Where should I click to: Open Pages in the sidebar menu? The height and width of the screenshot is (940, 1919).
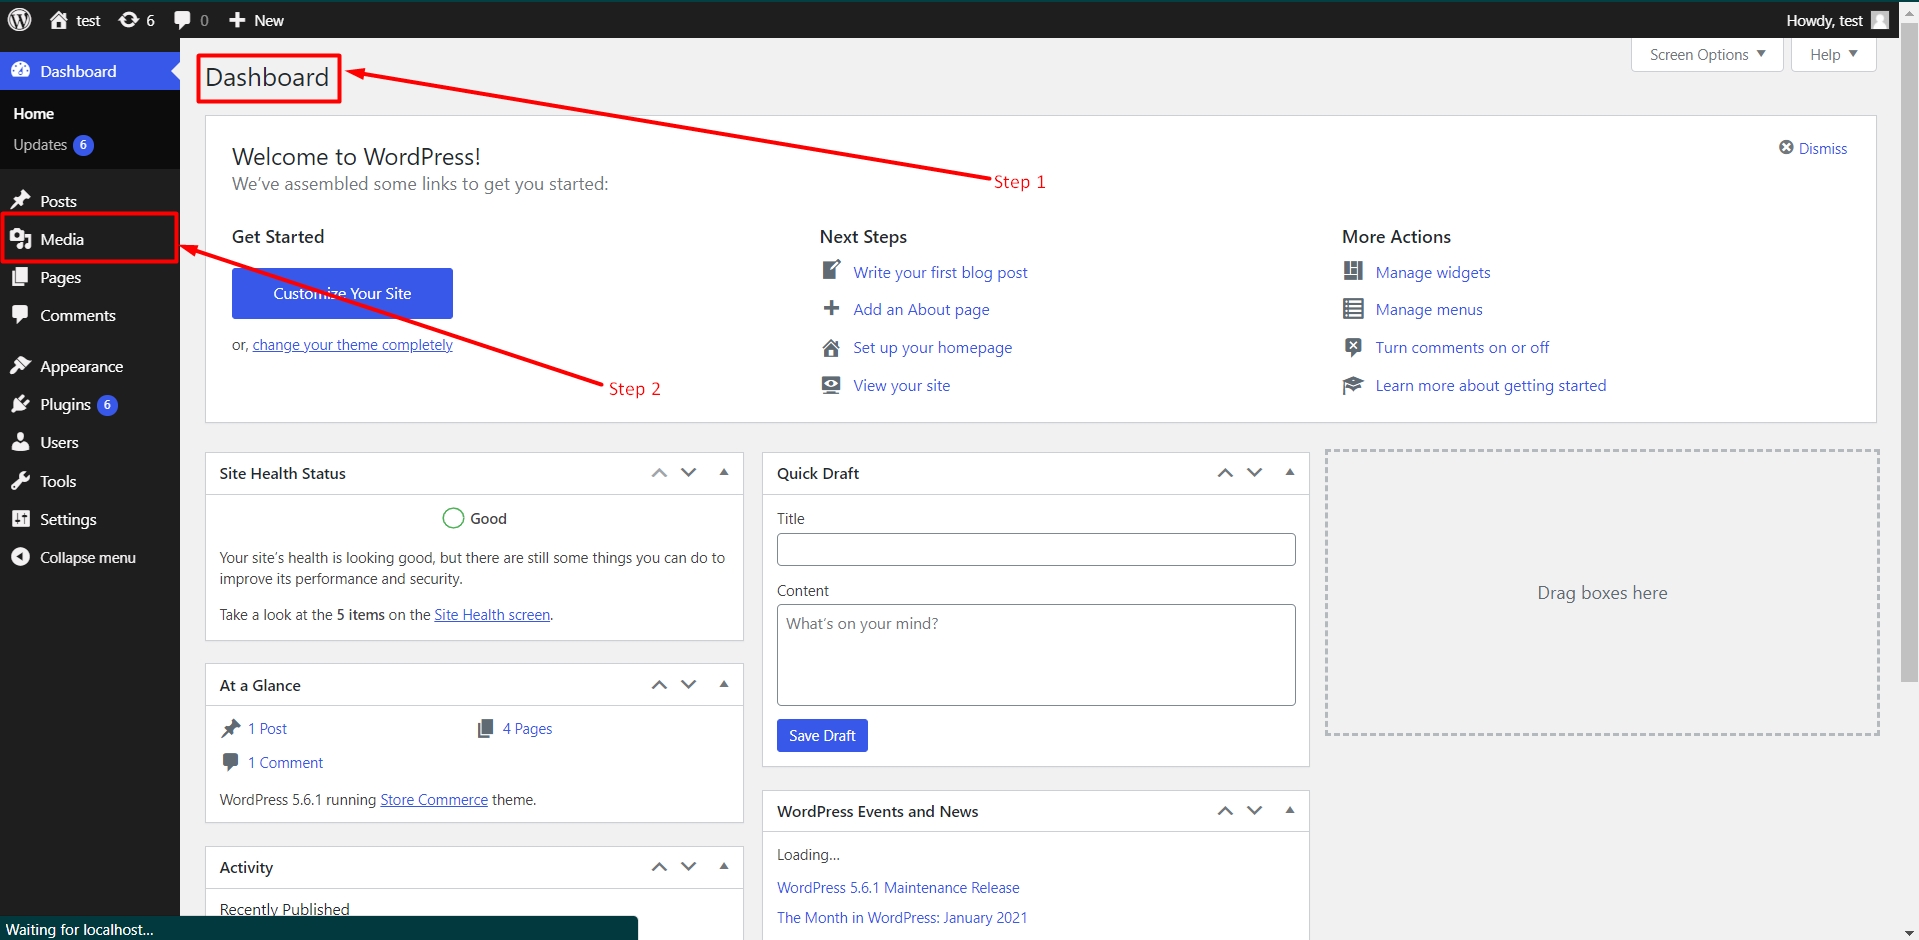pos(90,277)
